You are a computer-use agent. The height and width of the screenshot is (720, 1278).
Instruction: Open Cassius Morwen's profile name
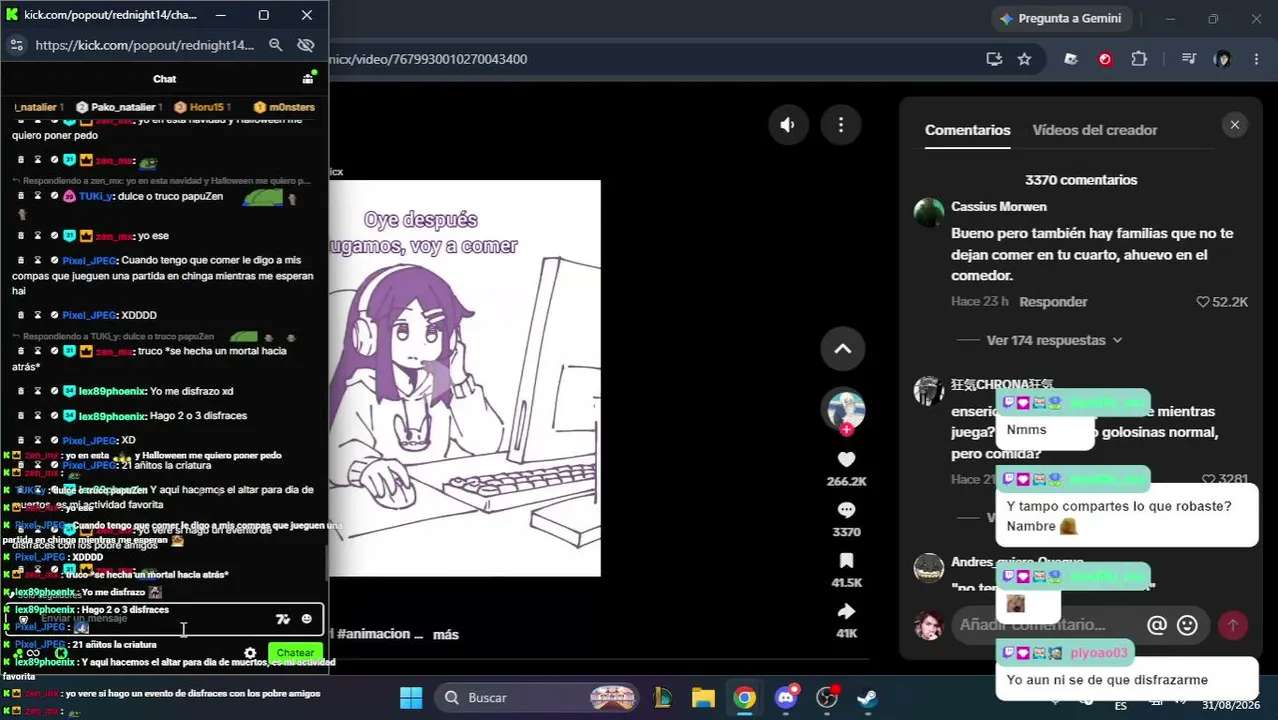tap(998, 207)
